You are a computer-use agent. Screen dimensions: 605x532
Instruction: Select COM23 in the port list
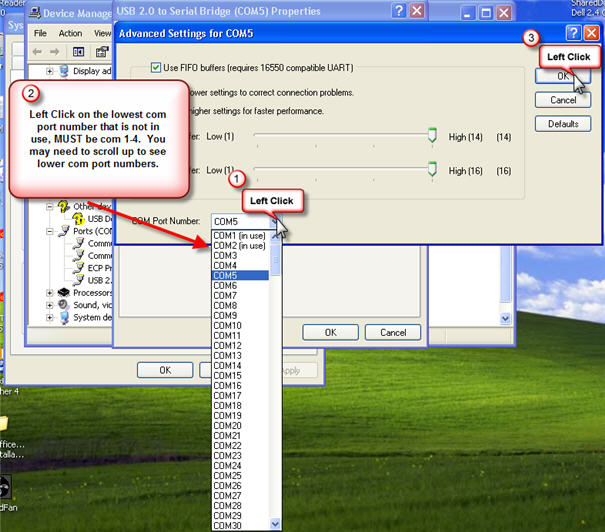(241, 456)
